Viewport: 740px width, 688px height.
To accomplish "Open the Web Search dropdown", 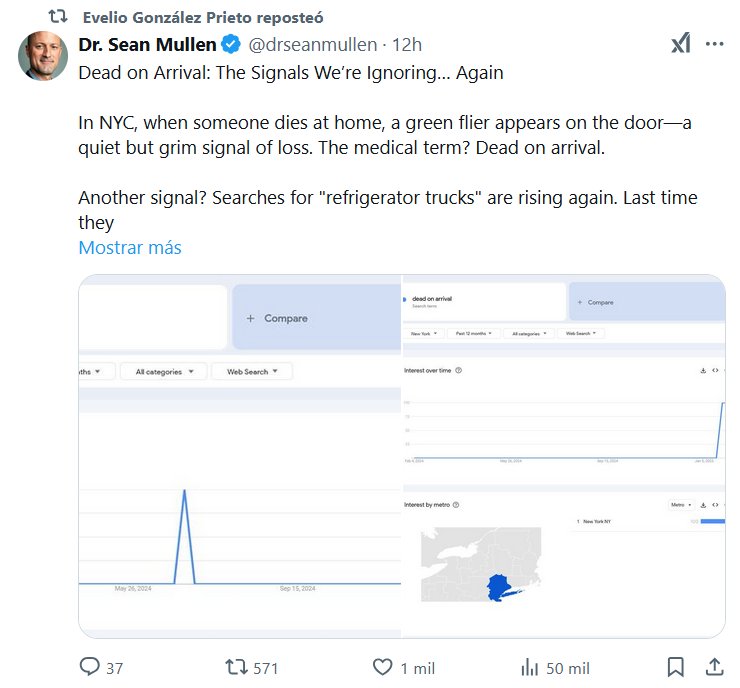I will coord(254,371).
